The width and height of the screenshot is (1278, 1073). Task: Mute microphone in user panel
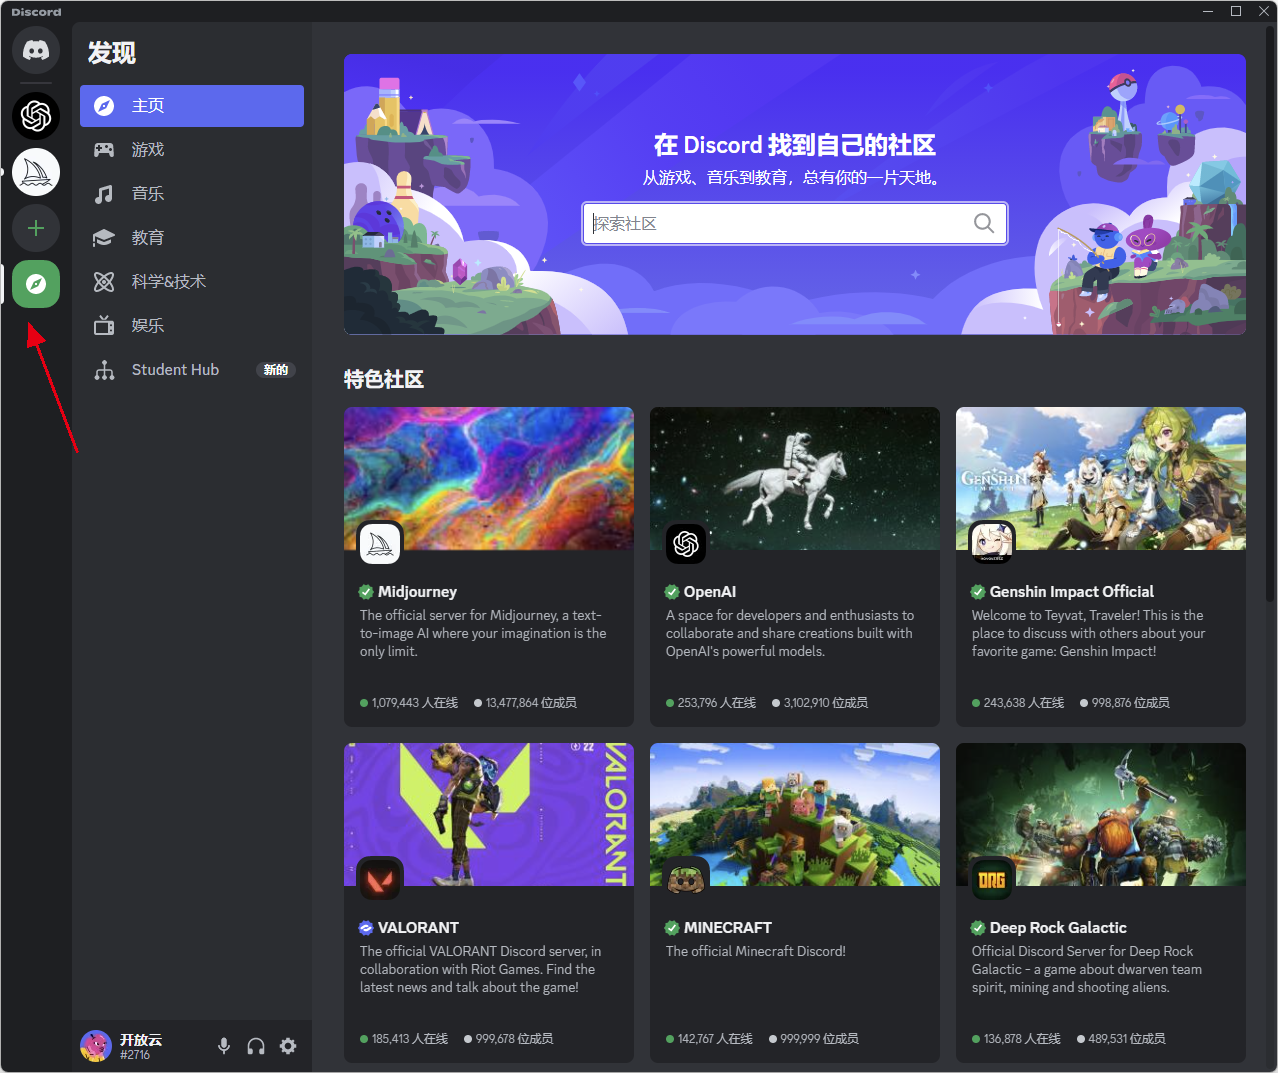click(224, 1046)
